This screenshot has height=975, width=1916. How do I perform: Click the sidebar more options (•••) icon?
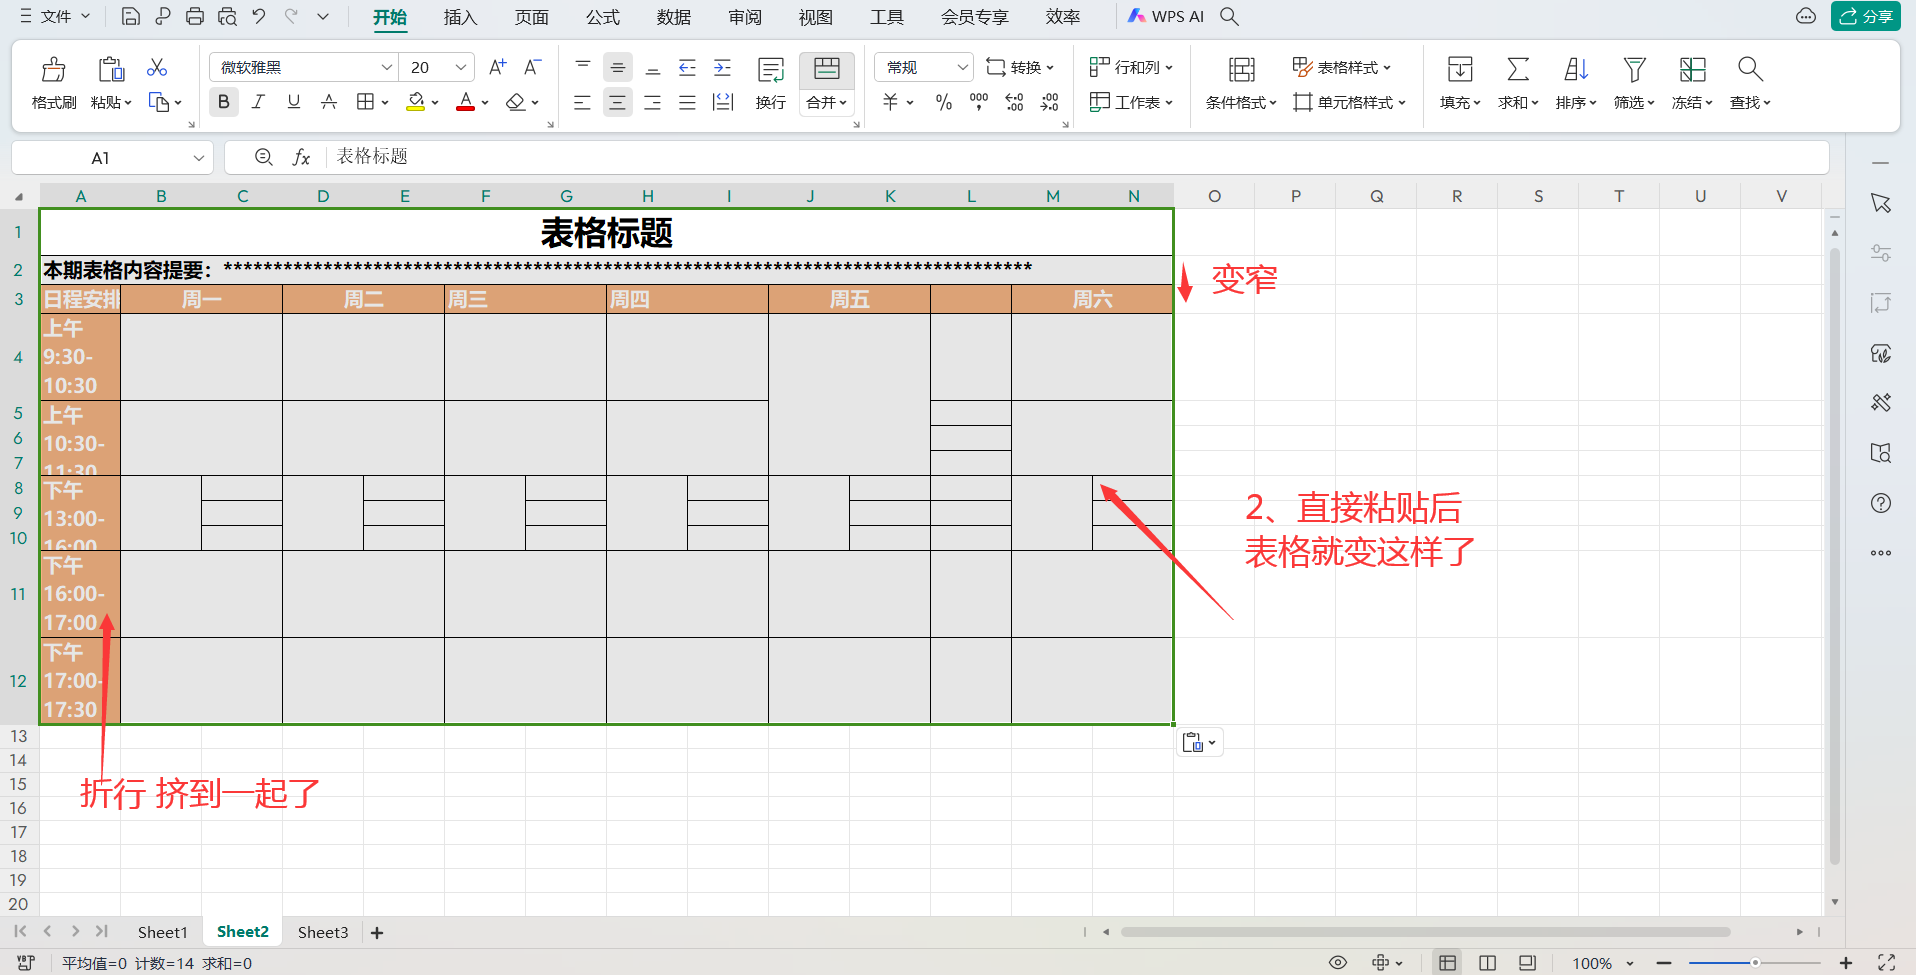click(x=1881, y=553)
